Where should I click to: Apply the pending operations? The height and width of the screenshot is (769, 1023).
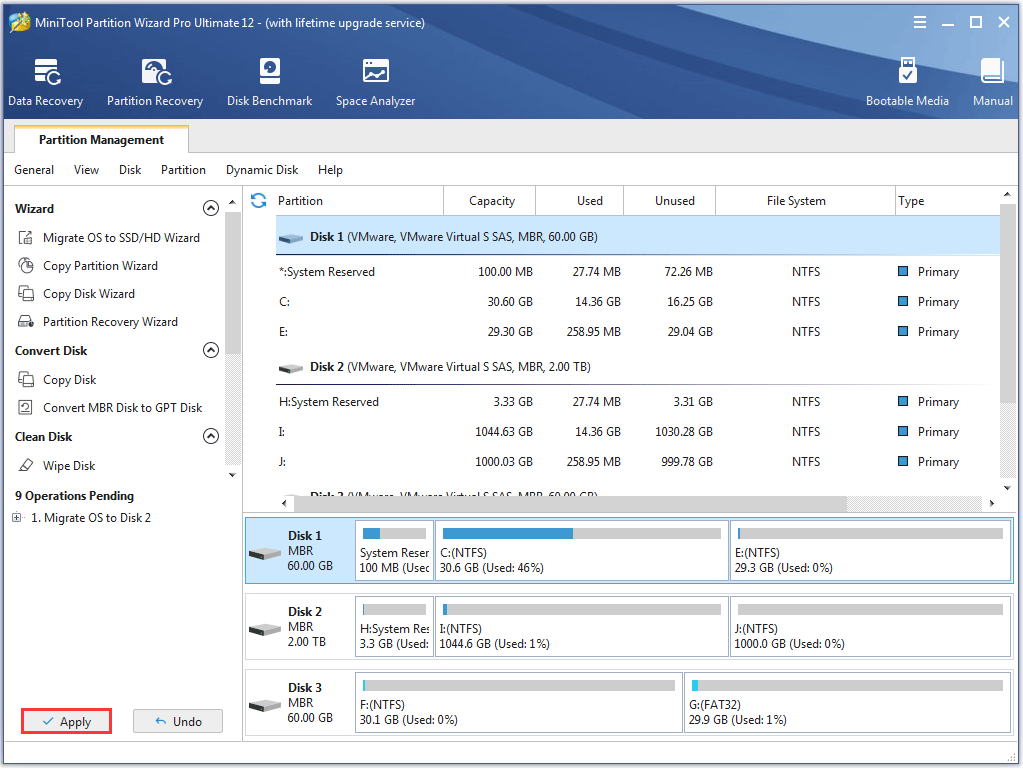pos(66,722)
